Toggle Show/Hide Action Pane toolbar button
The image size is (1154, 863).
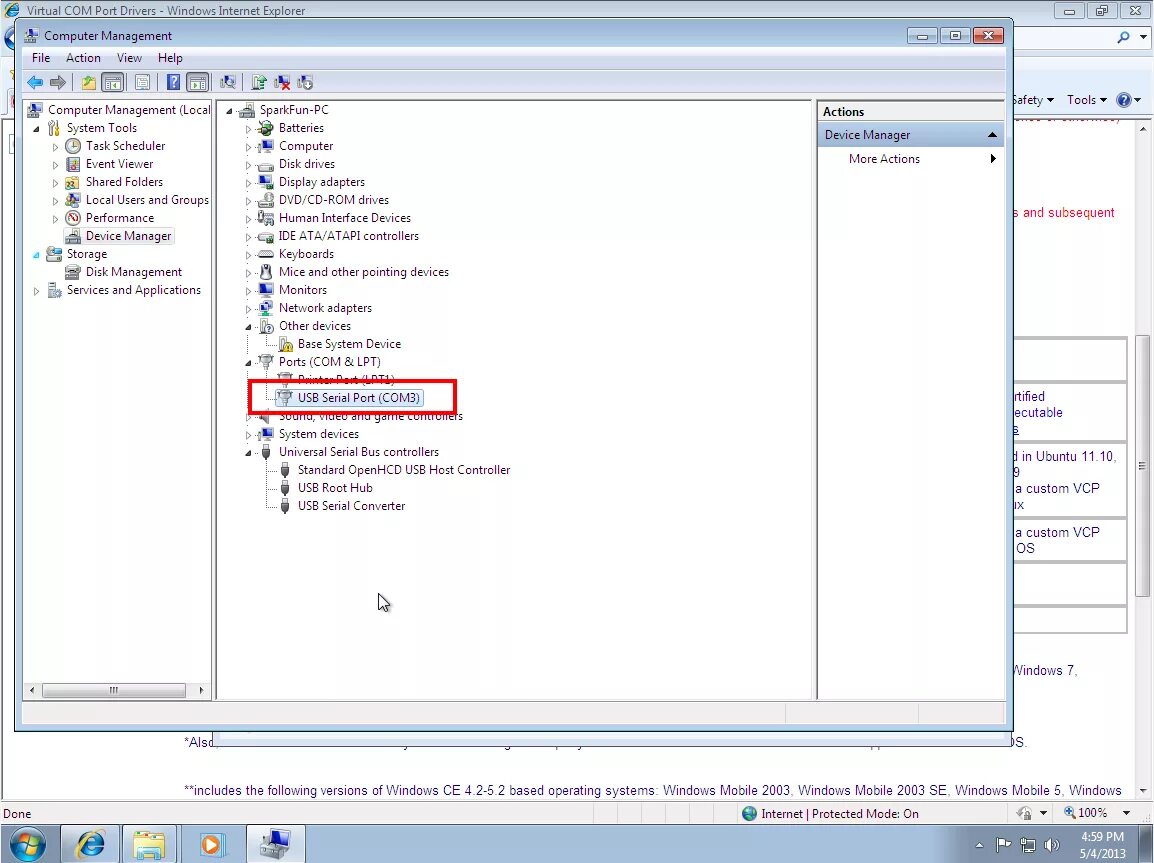tap(197, 82)
